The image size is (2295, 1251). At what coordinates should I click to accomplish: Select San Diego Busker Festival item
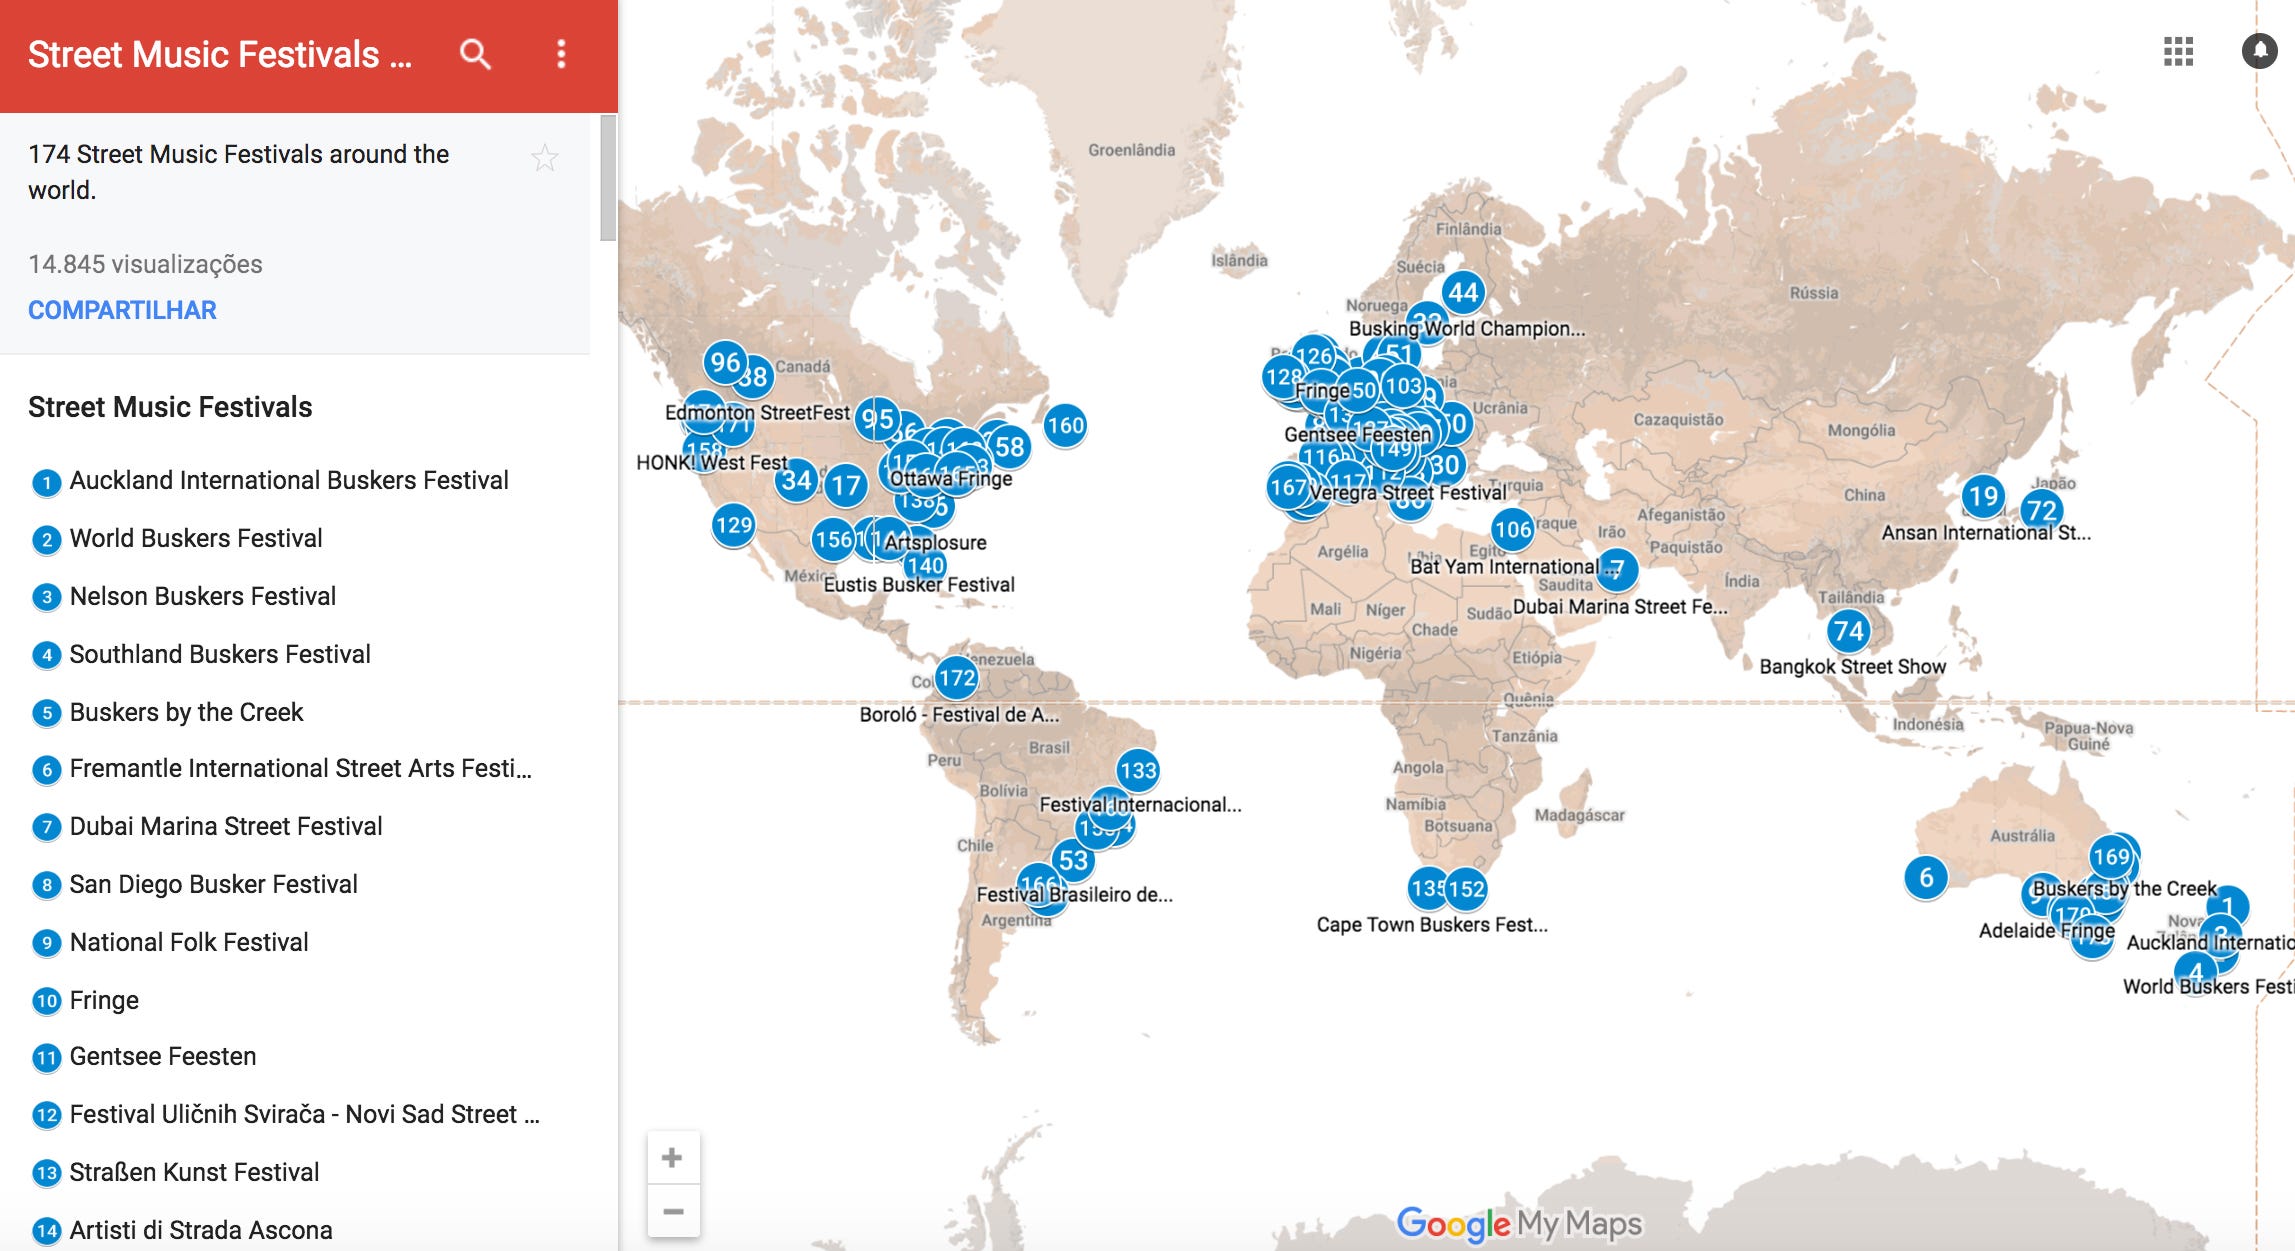(195, 885)
